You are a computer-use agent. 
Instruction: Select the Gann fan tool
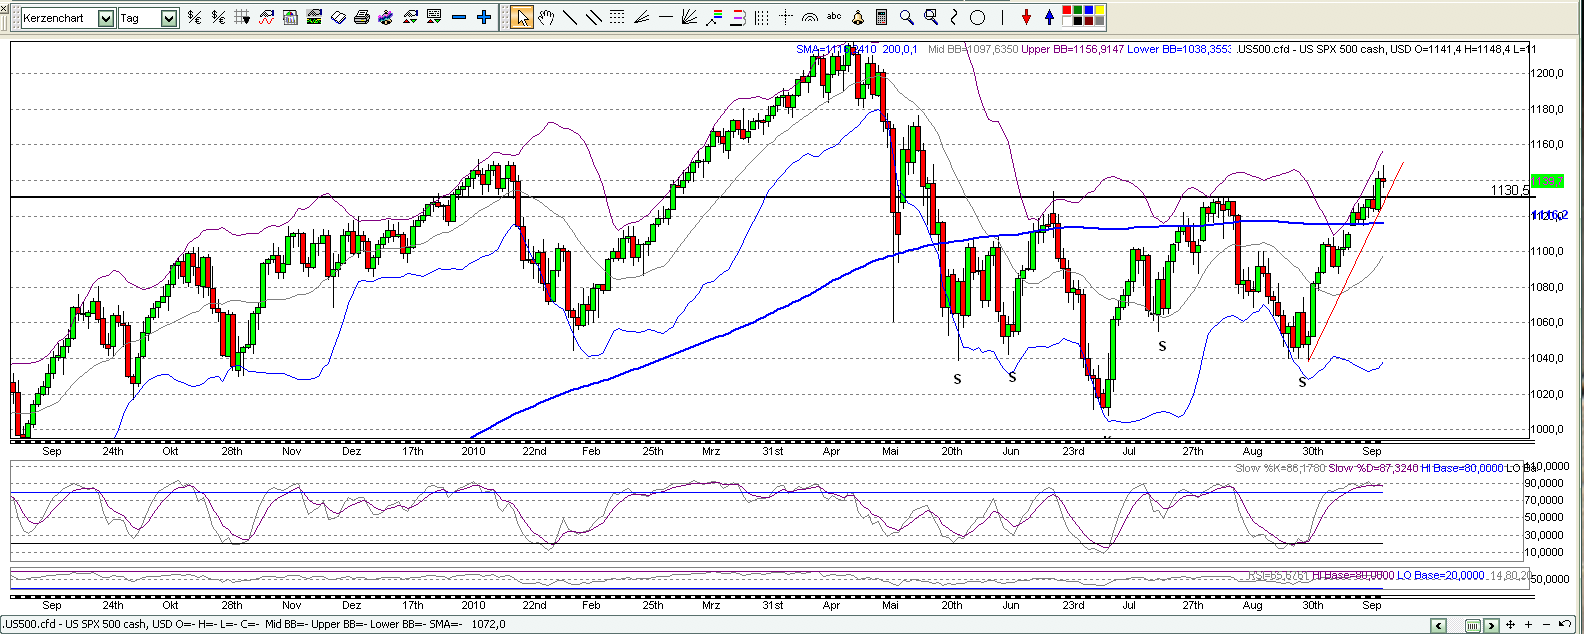click(689, 17)
